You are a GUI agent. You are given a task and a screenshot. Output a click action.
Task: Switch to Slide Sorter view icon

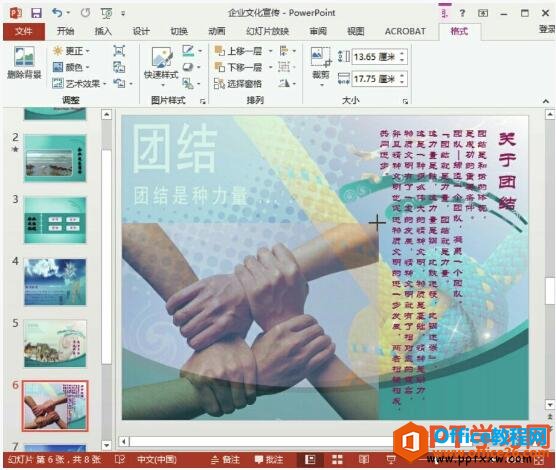[337, 460]
